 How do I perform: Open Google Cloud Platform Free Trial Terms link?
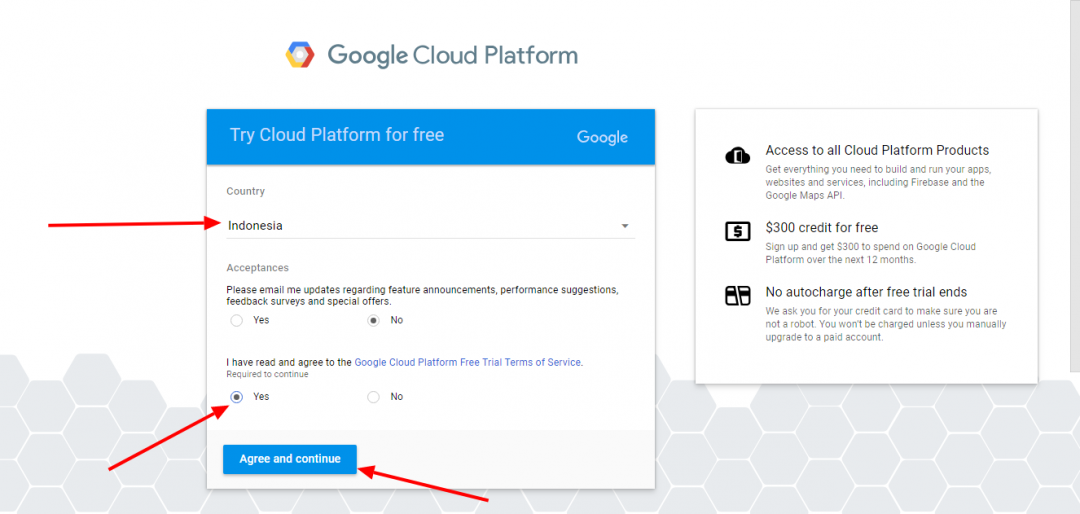tap(468, 362)
